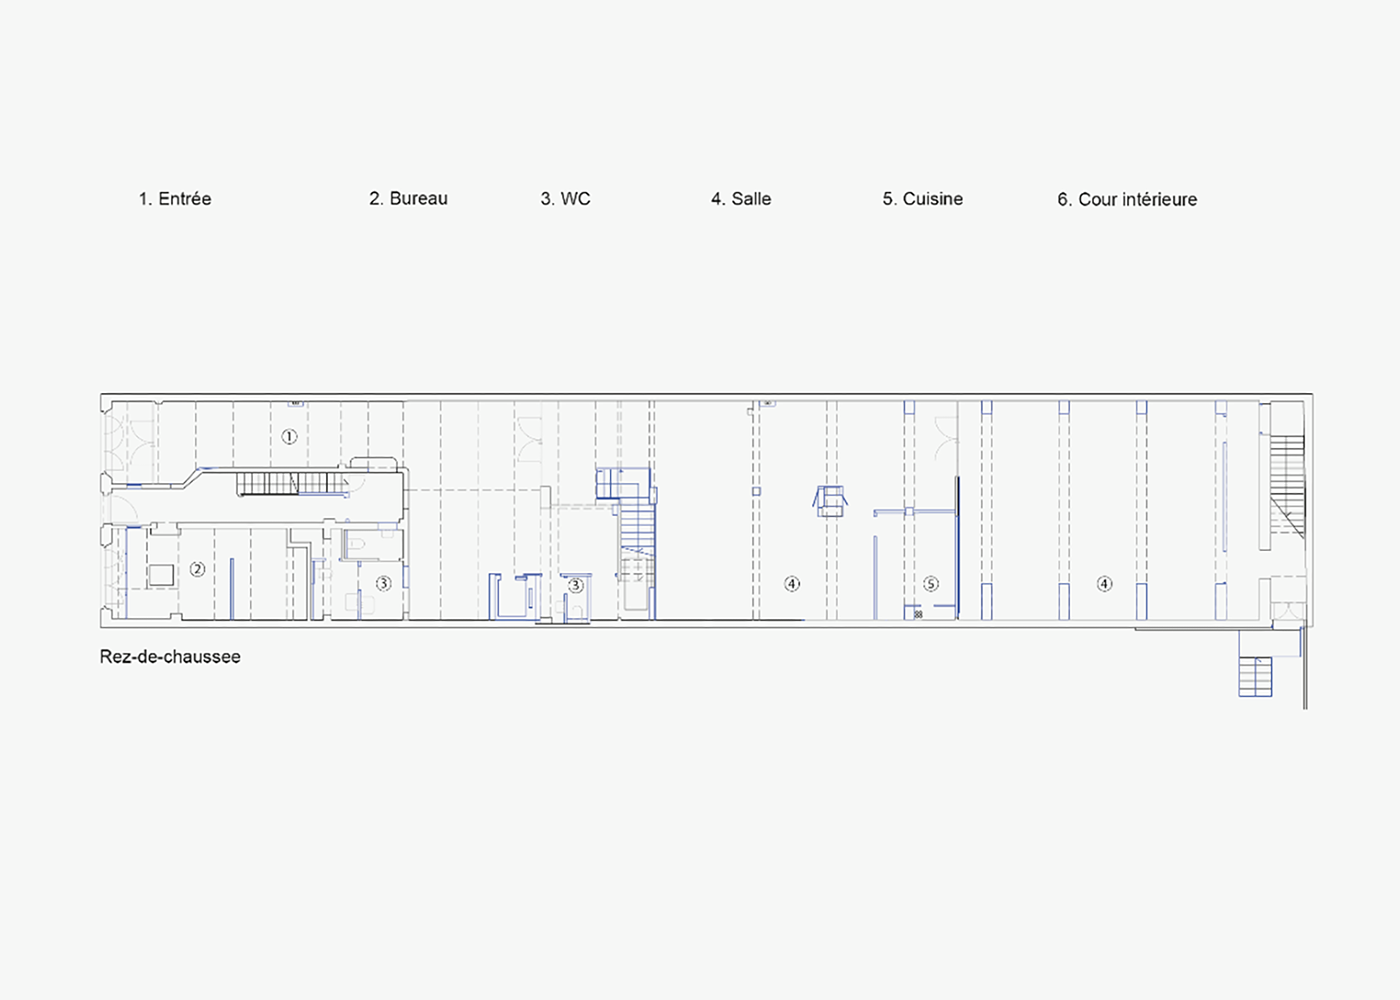Click the circled 1 room marker
The width and height of the screenshot is (1400, 1000).
pyautogui.click(x=289, y=436)
